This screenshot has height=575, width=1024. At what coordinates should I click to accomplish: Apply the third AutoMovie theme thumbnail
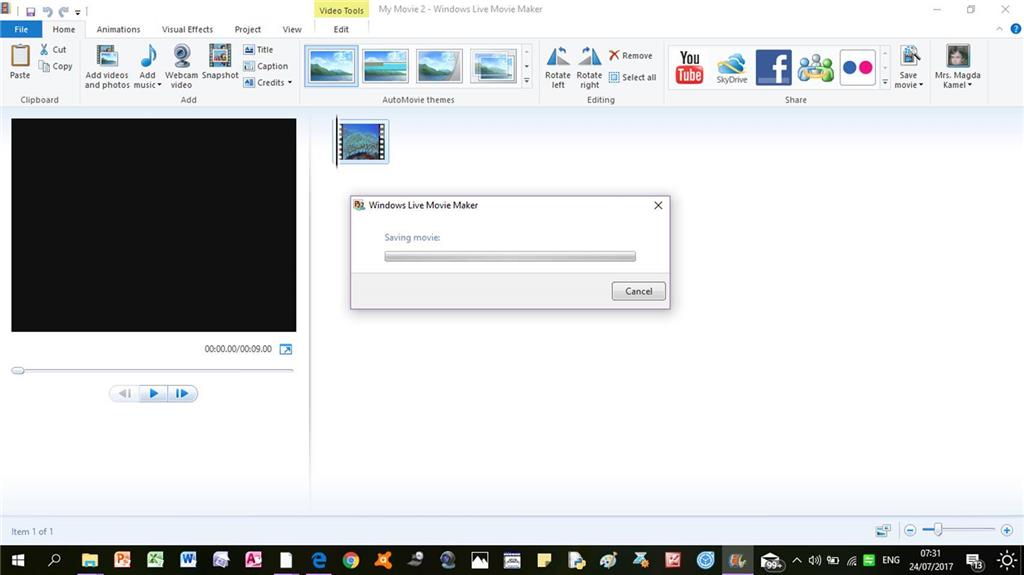pyautogui.click(x=439, y=66)
